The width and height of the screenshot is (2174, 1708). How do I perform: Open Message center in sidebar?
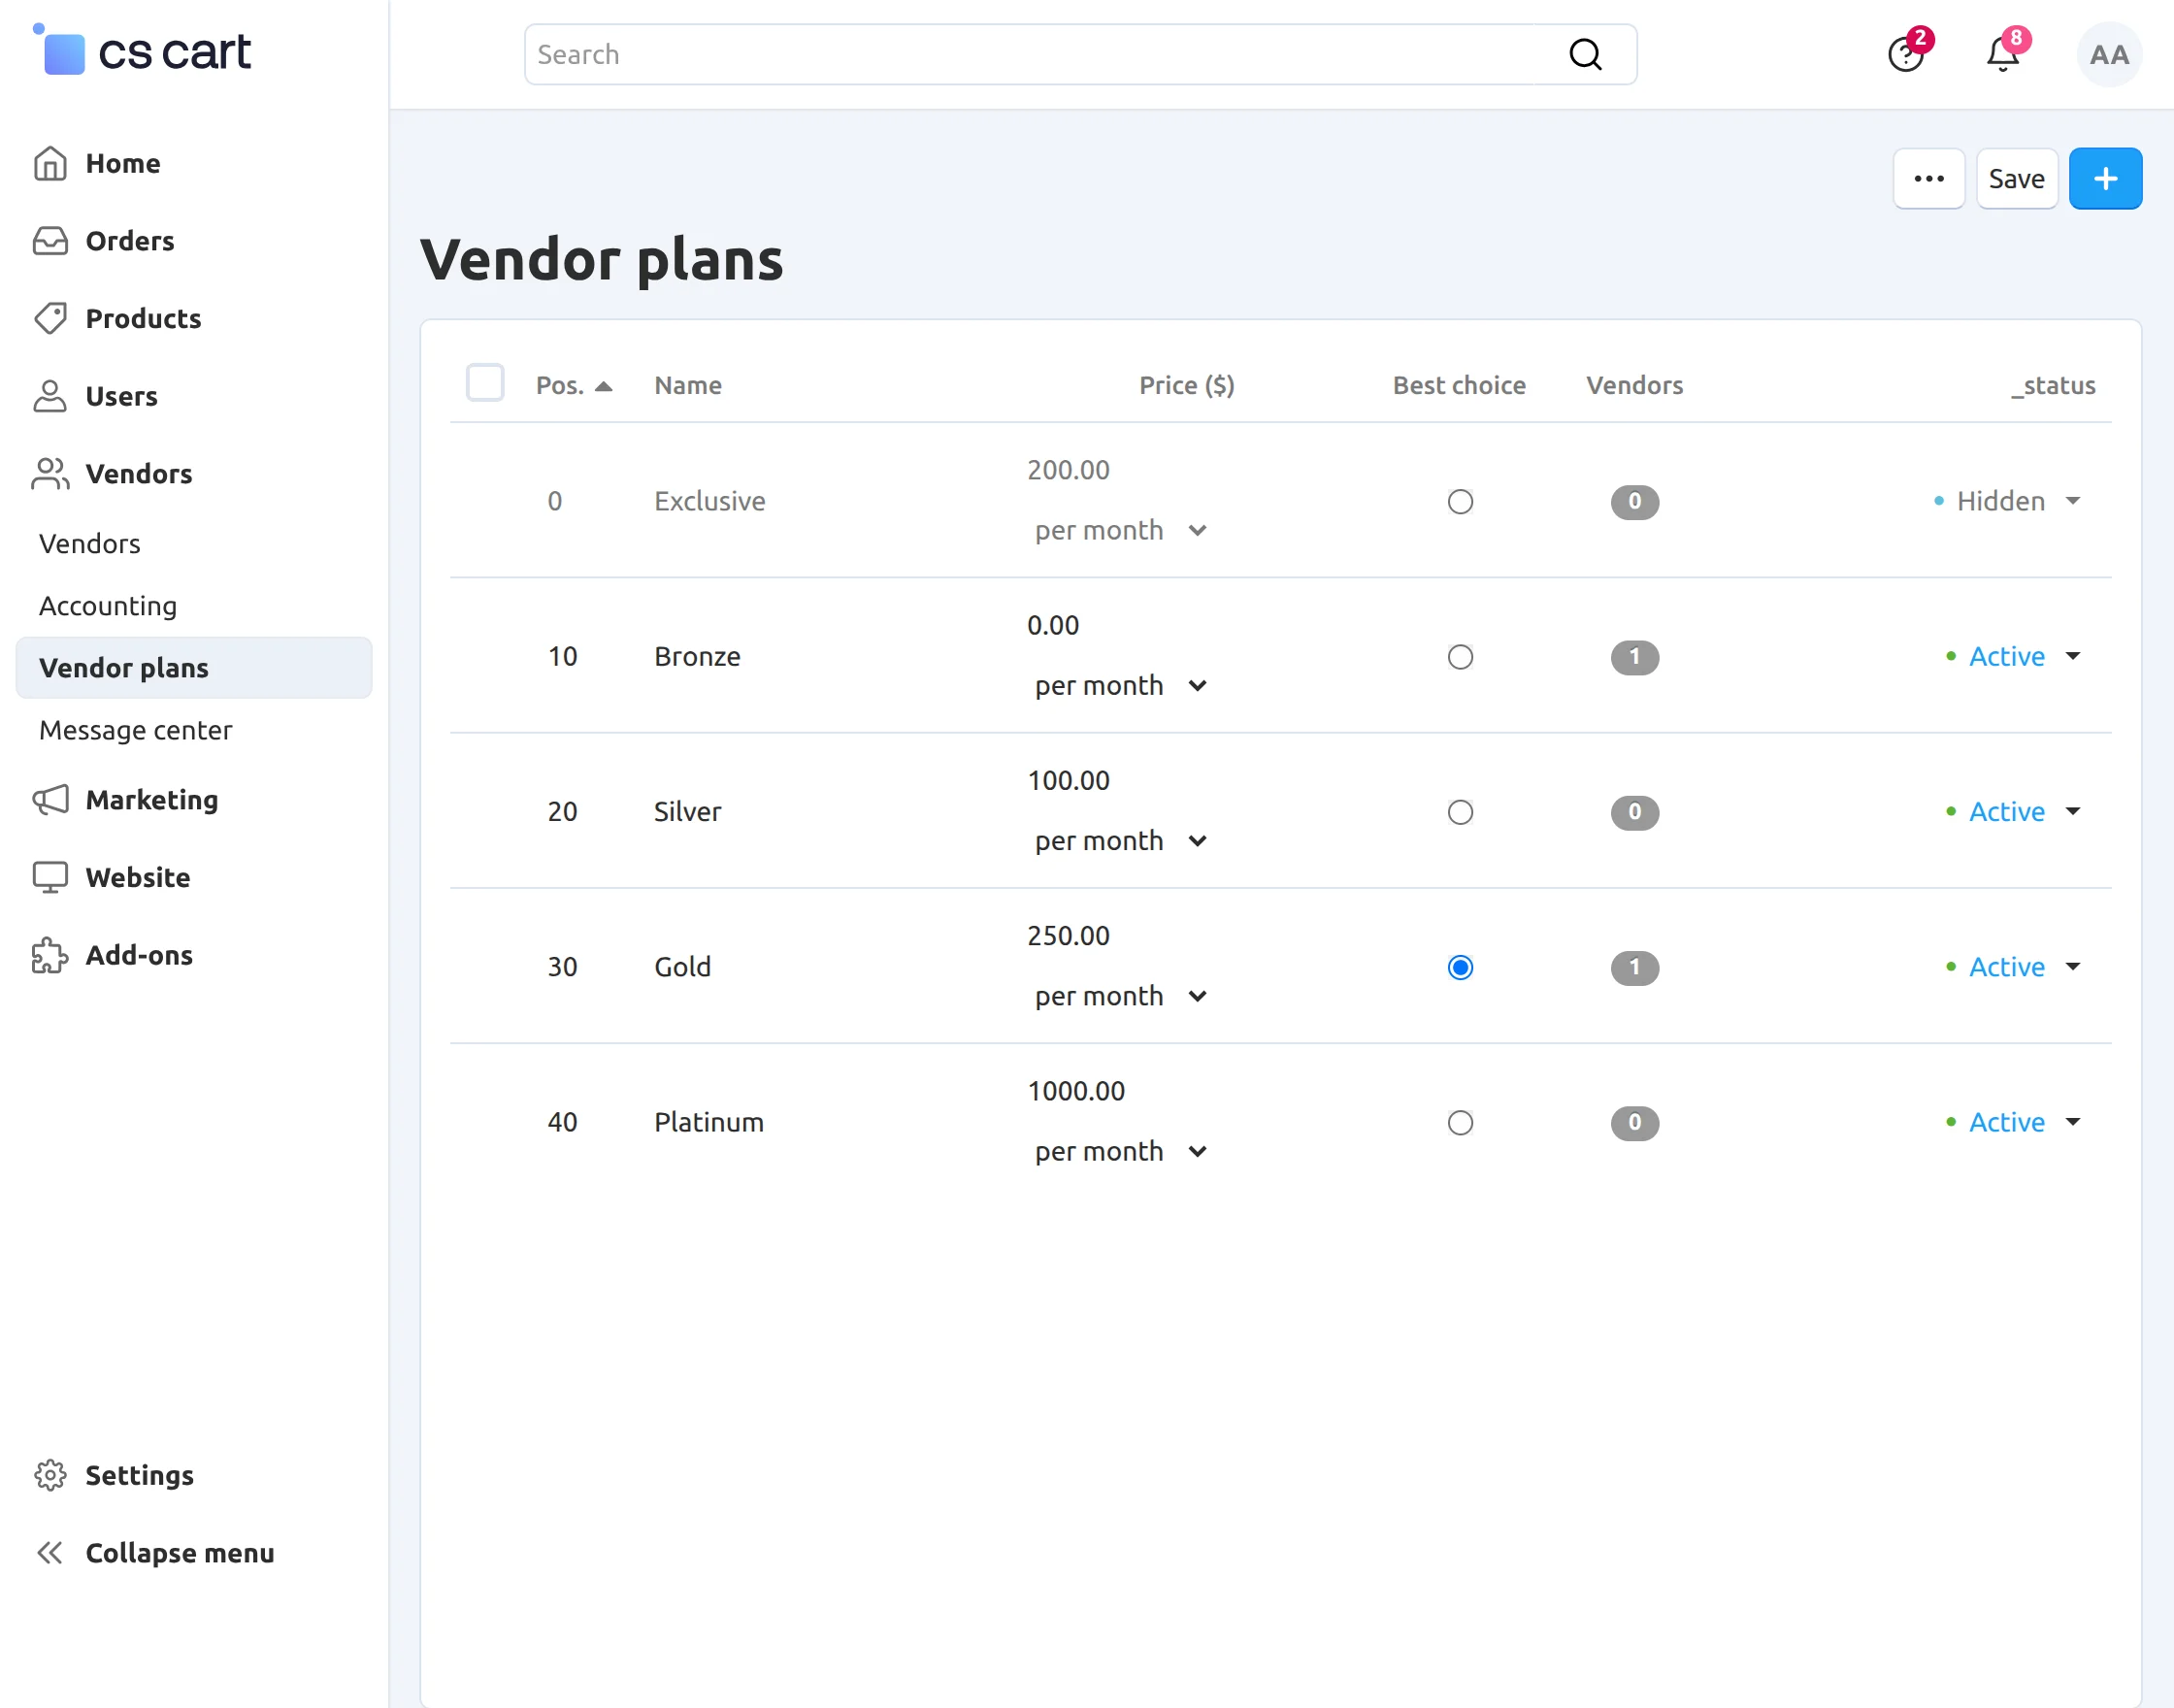(x=135, y=730)
